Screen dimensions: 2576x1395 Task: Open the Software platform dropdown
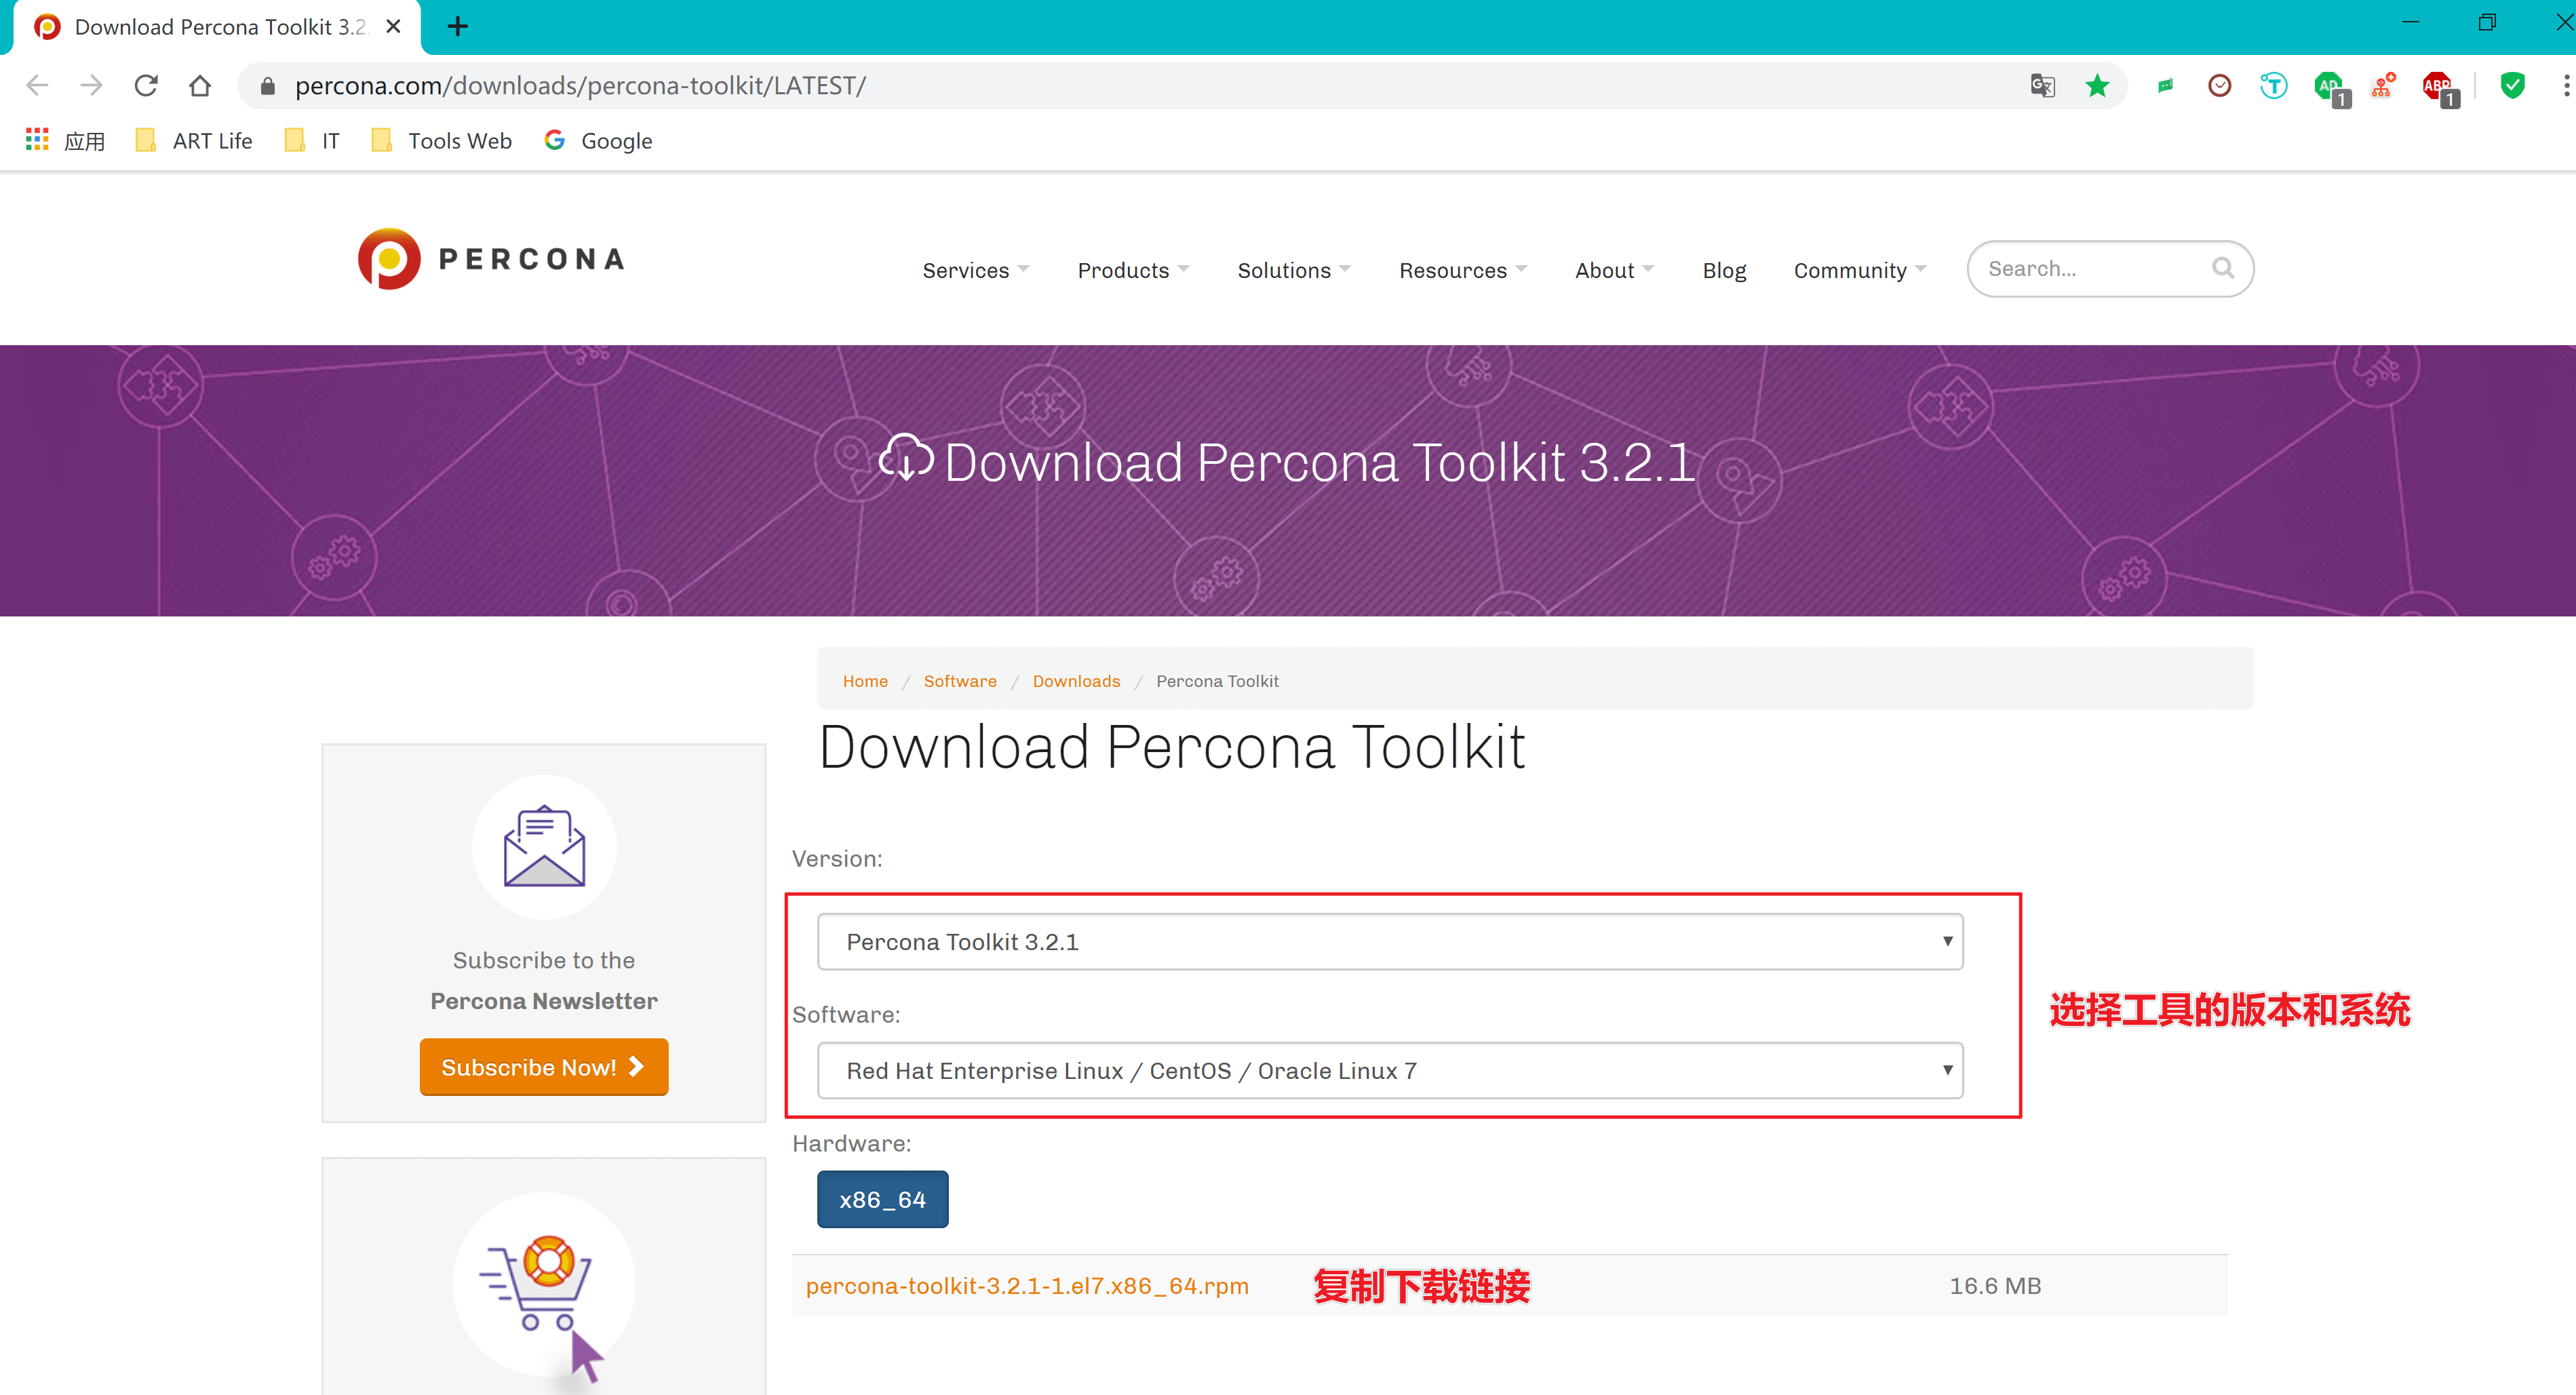coord(1389,1070)
